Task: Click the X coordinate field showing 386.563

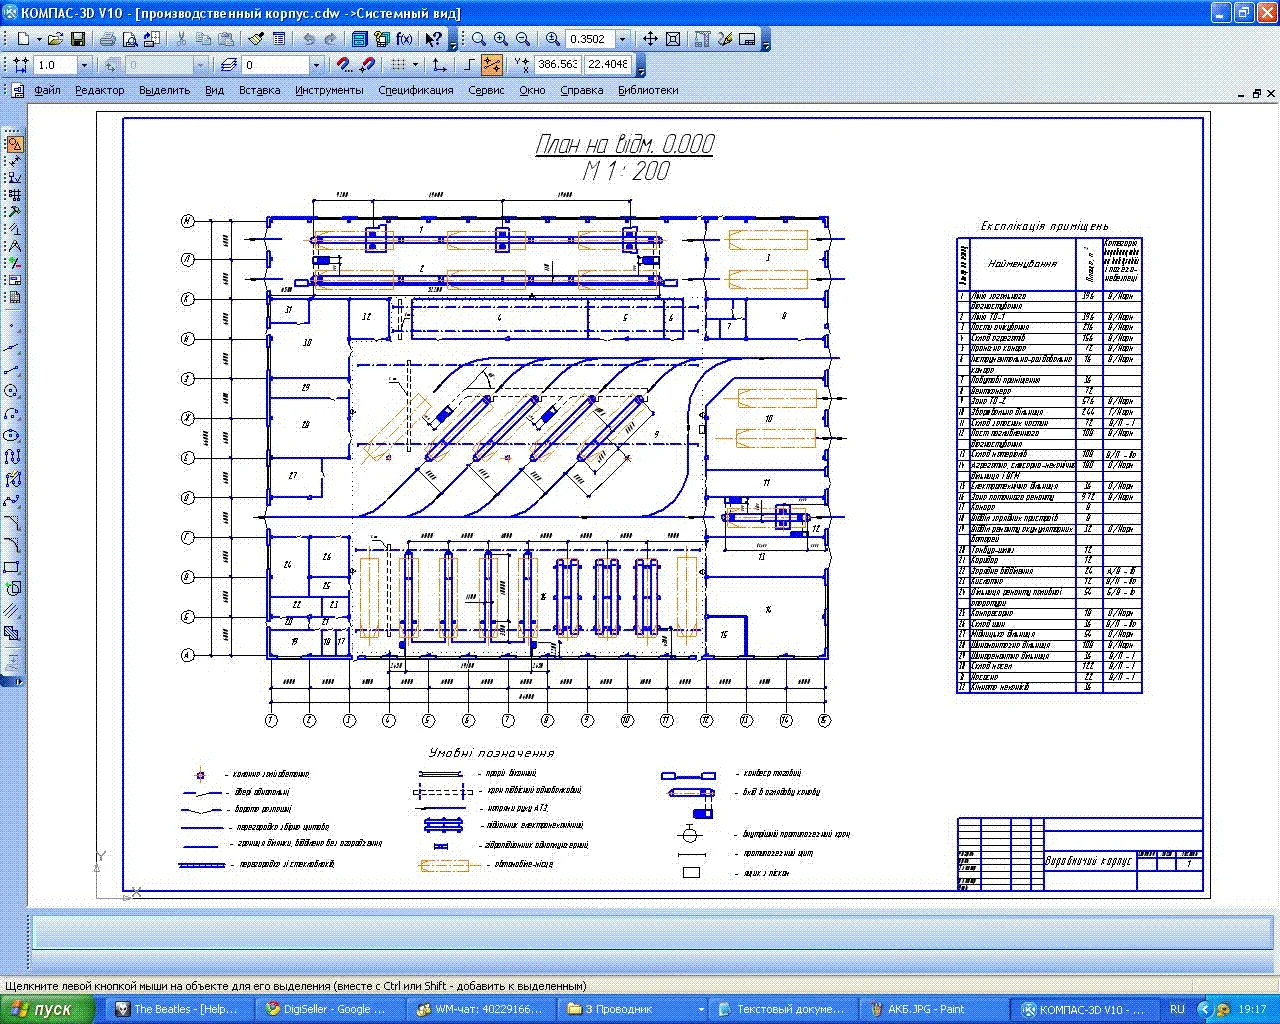Action: [x=557, y=64]
